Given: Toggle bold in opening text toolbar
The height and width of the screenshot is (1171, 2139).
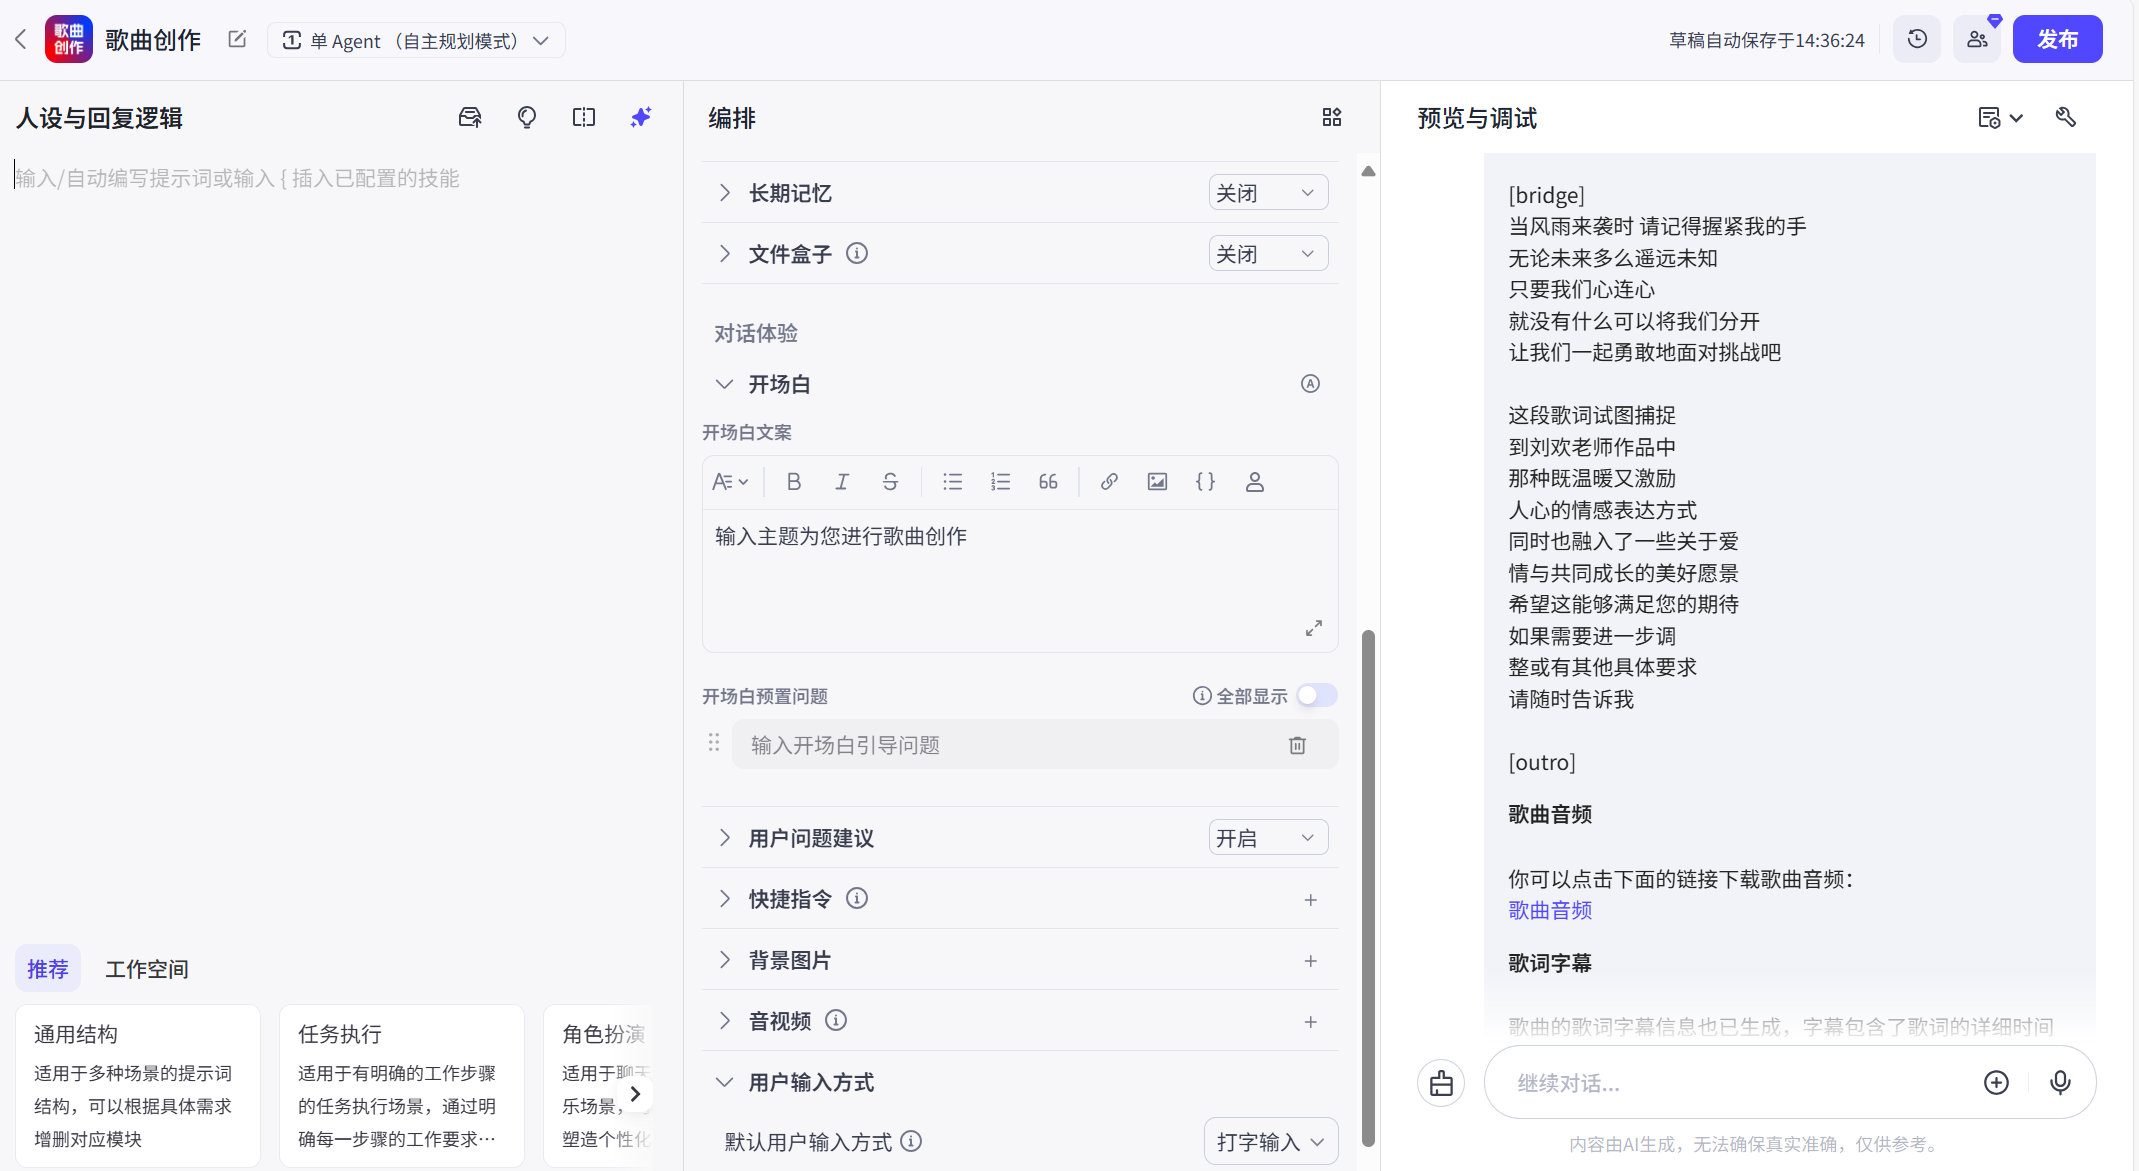Looking at the screenshot, I should (794, 482).
